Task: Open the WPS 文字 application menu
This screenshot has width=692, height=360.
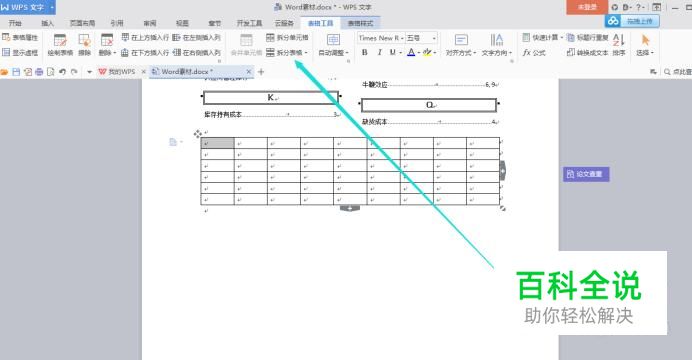Action: [27, 7]
